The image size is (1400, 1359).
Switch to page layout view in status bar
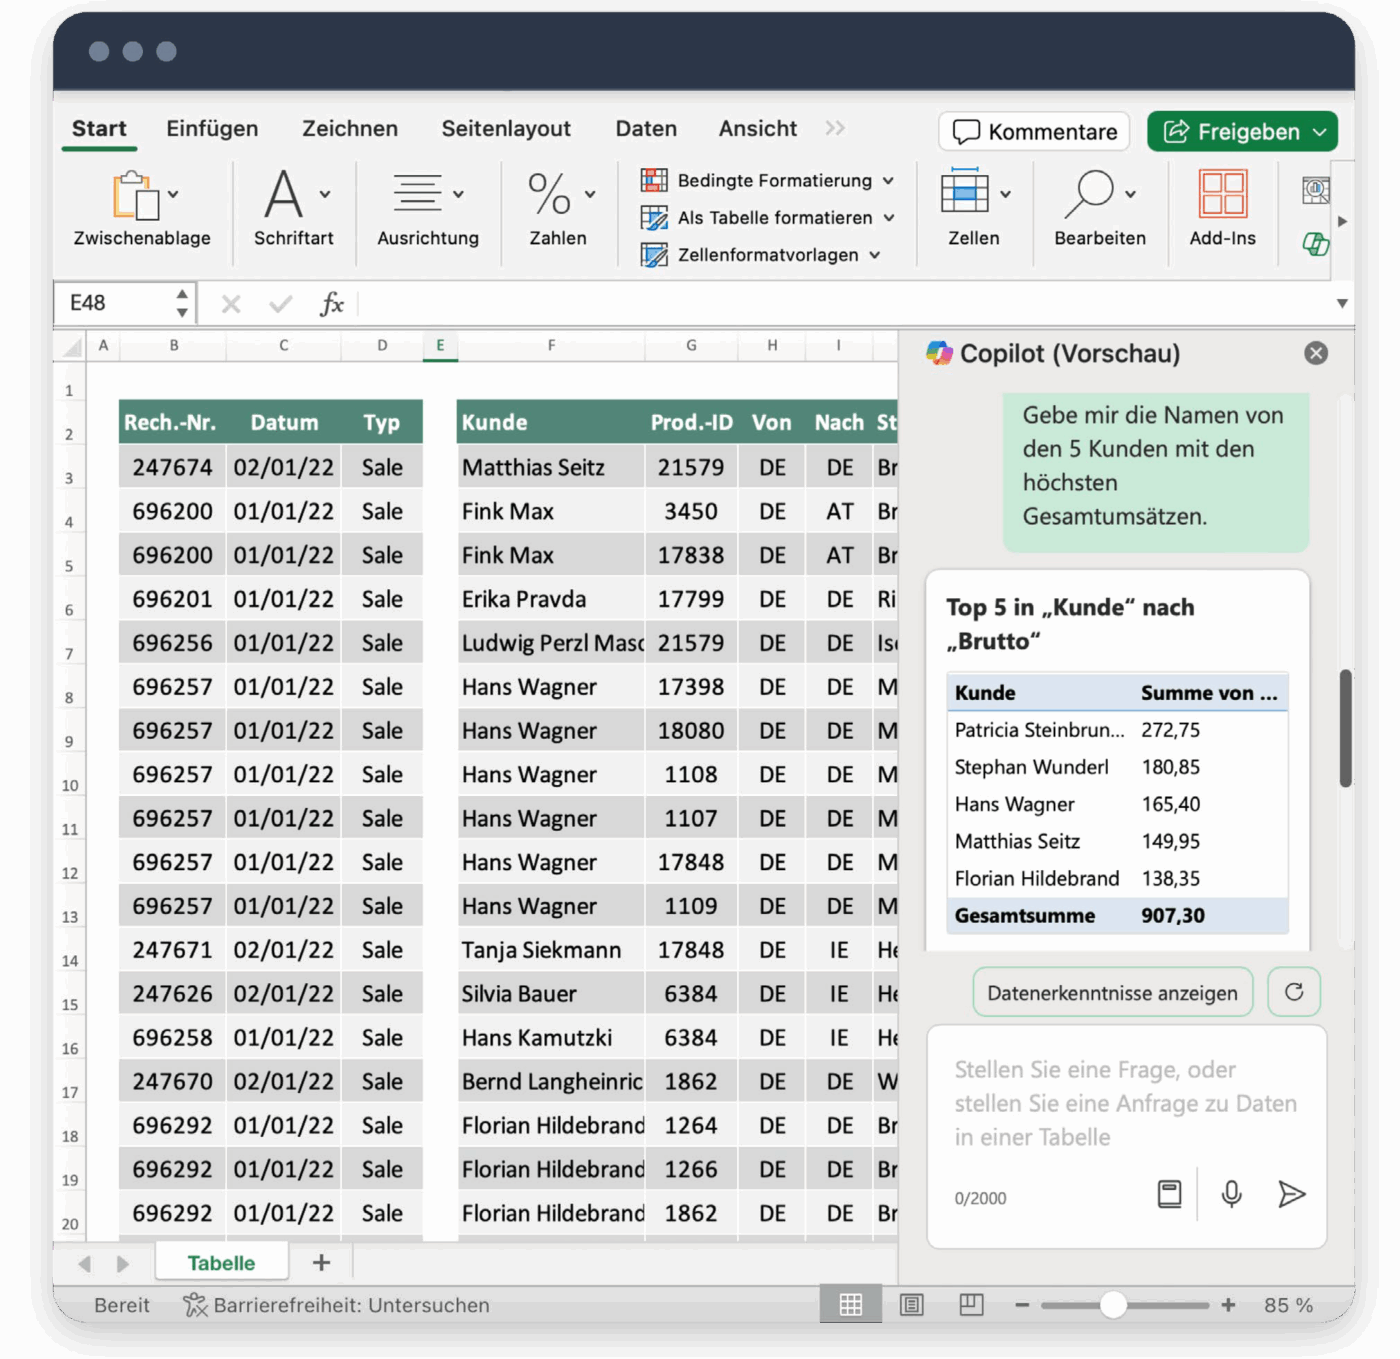(x=911, y=1304)
